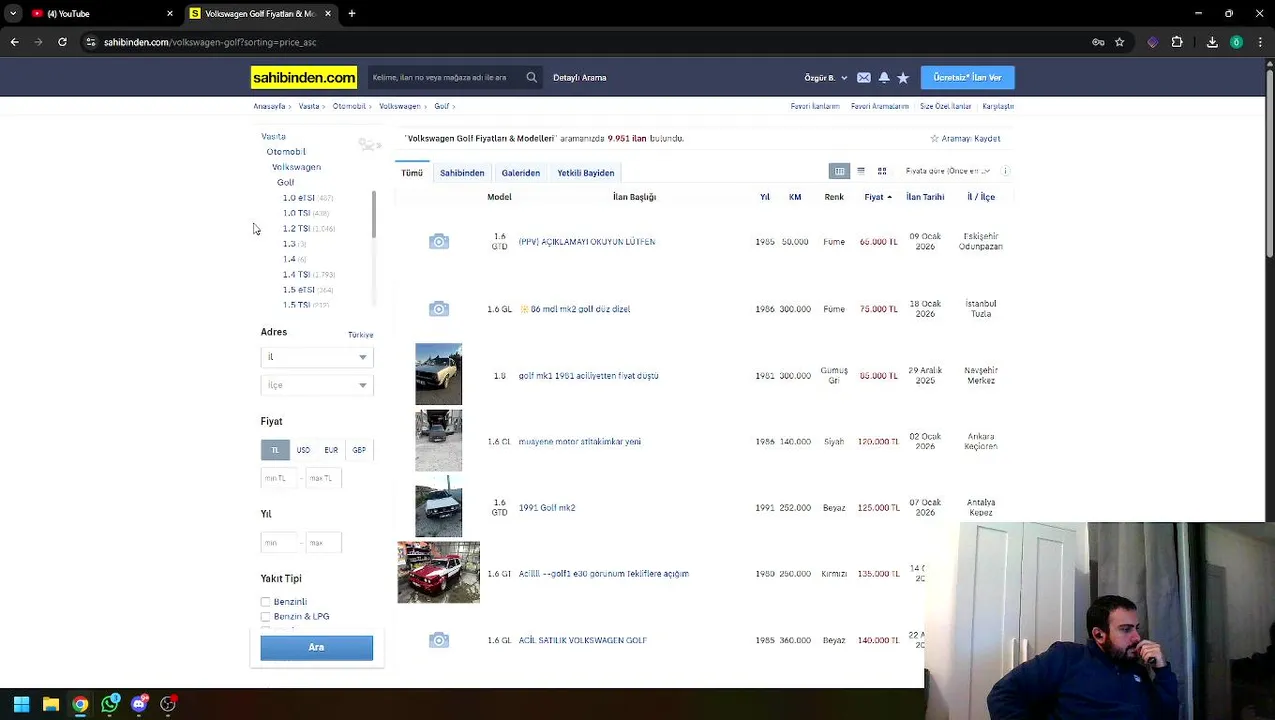Click the sahibinden.com logo

(304, 77)
